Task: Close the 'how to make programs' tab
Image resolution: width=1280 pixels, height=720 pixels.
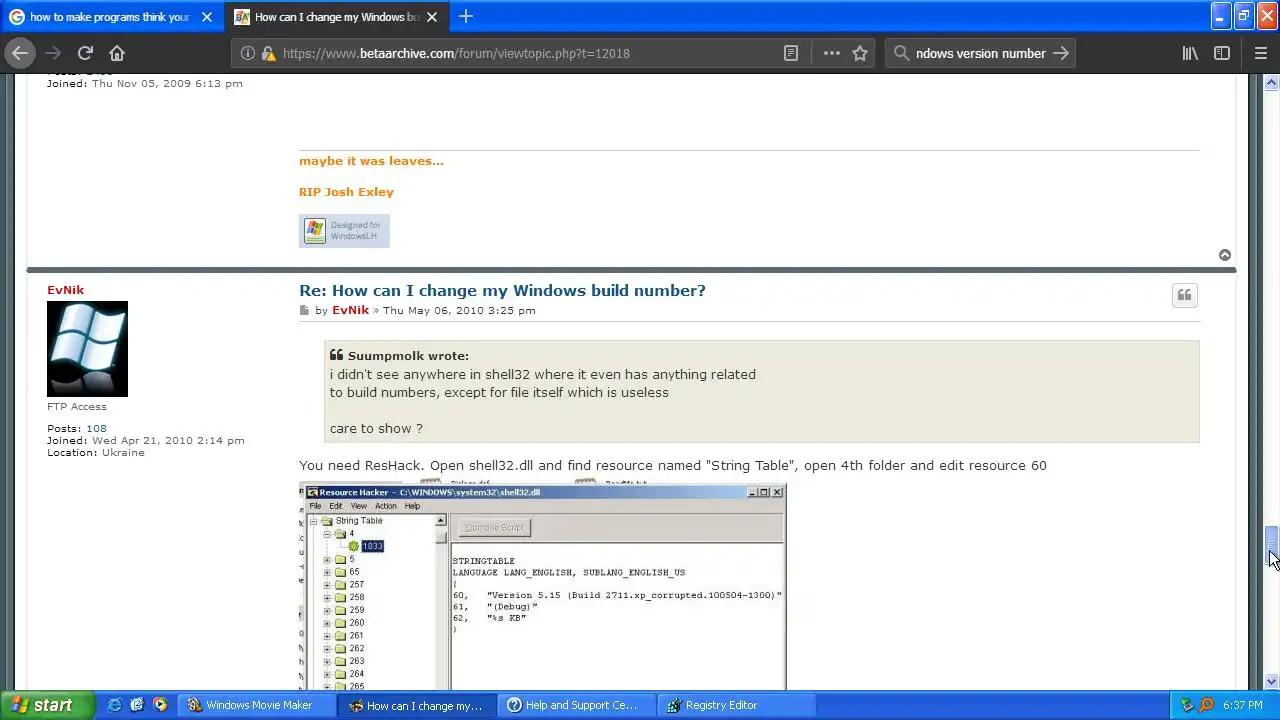Action: pos(206,17)
